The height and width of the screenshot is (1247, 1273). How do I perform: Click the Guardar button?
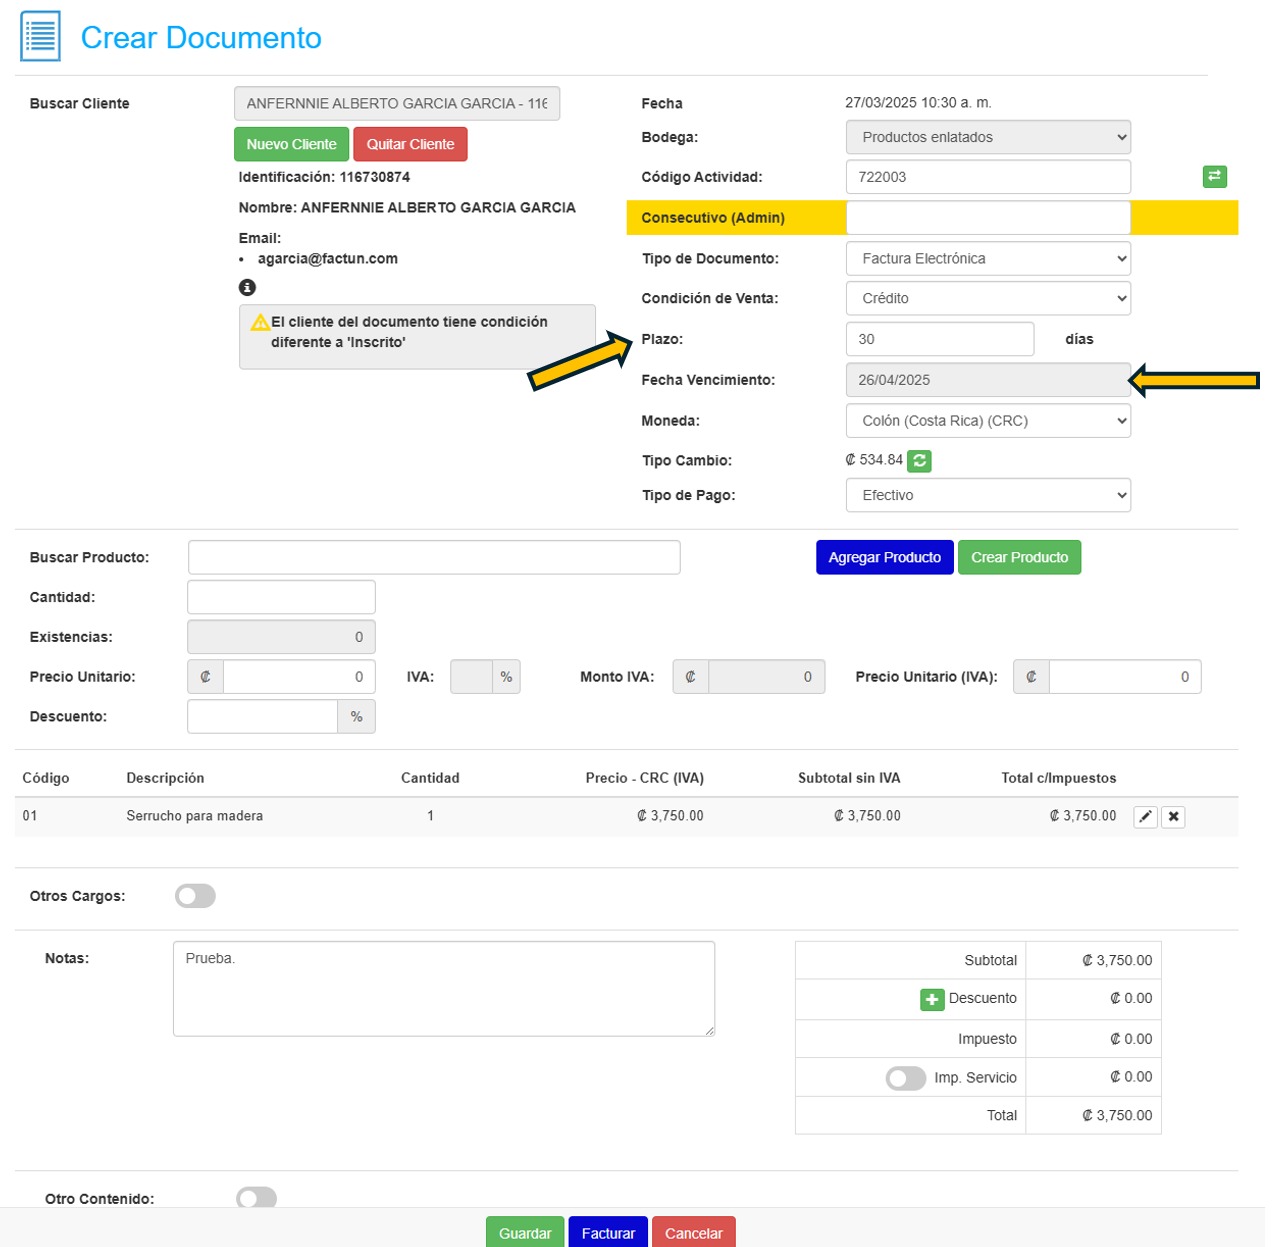(525, 1232)
